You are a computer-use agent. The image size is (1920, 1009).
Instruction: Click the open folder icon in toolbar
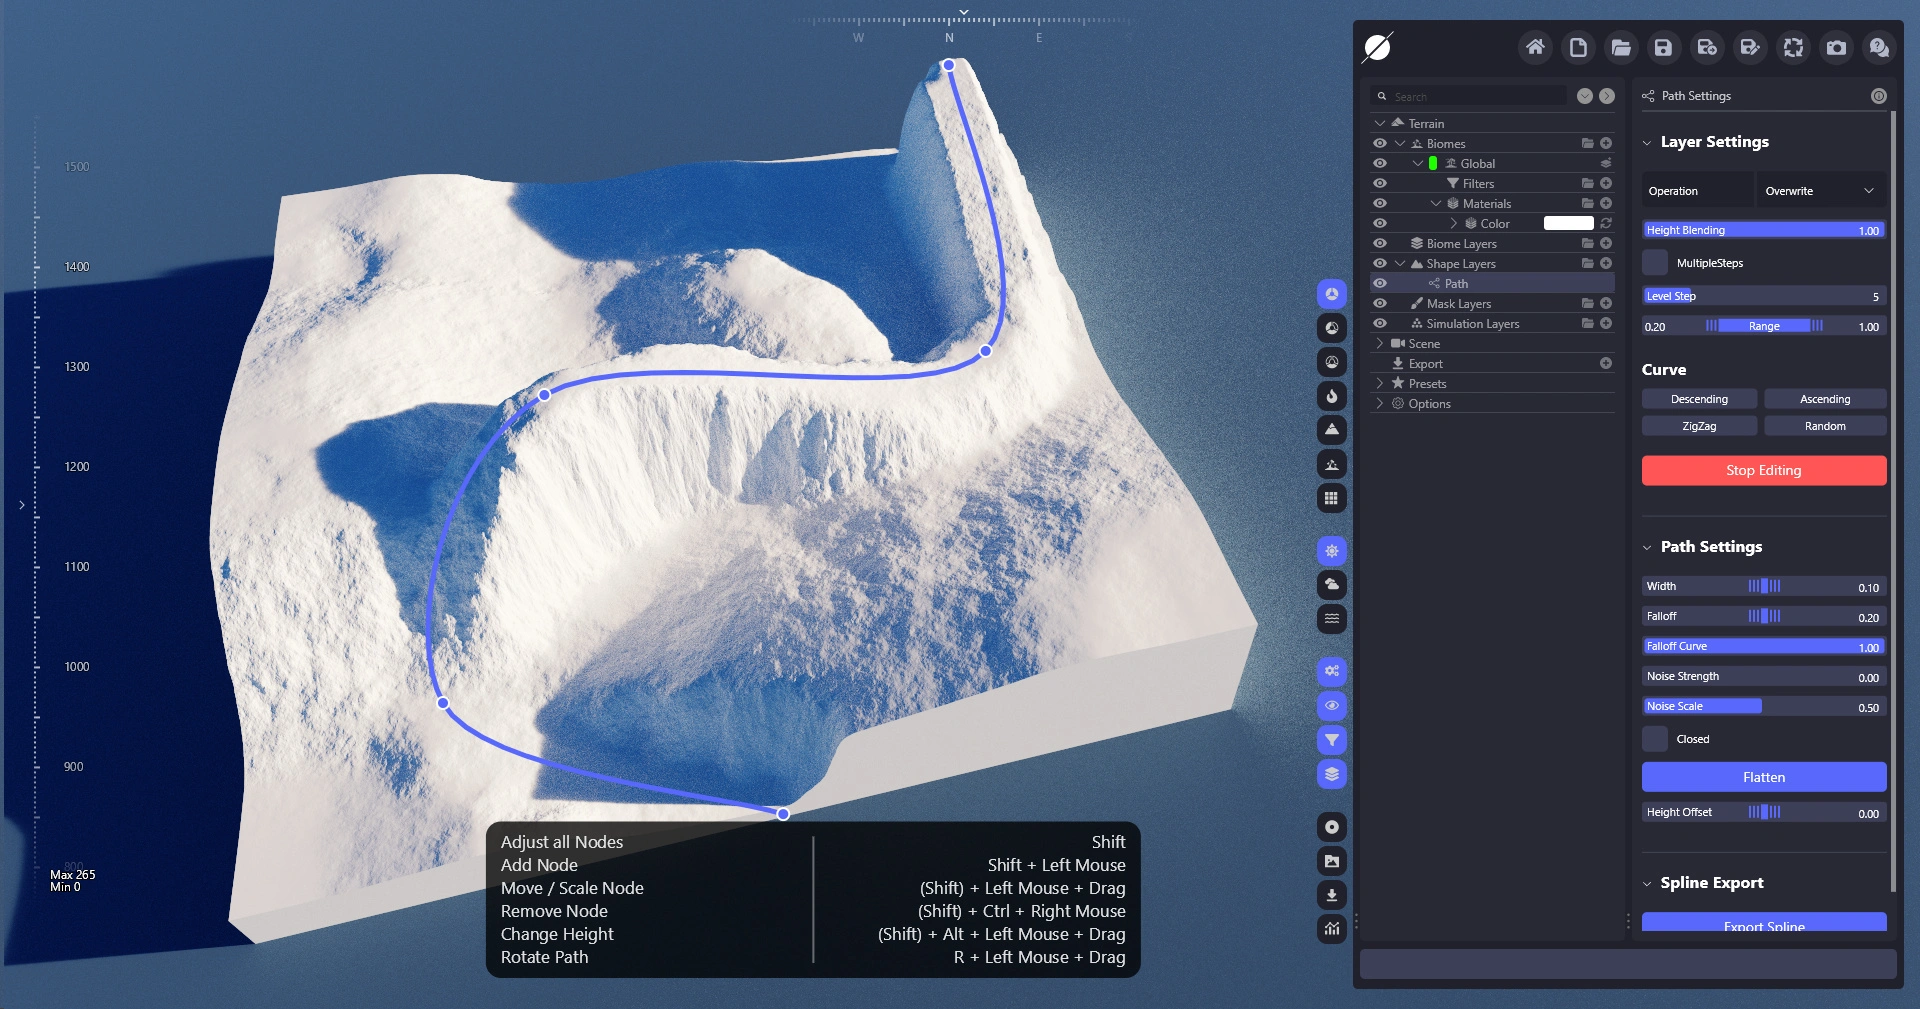[x=1621, y=47]
